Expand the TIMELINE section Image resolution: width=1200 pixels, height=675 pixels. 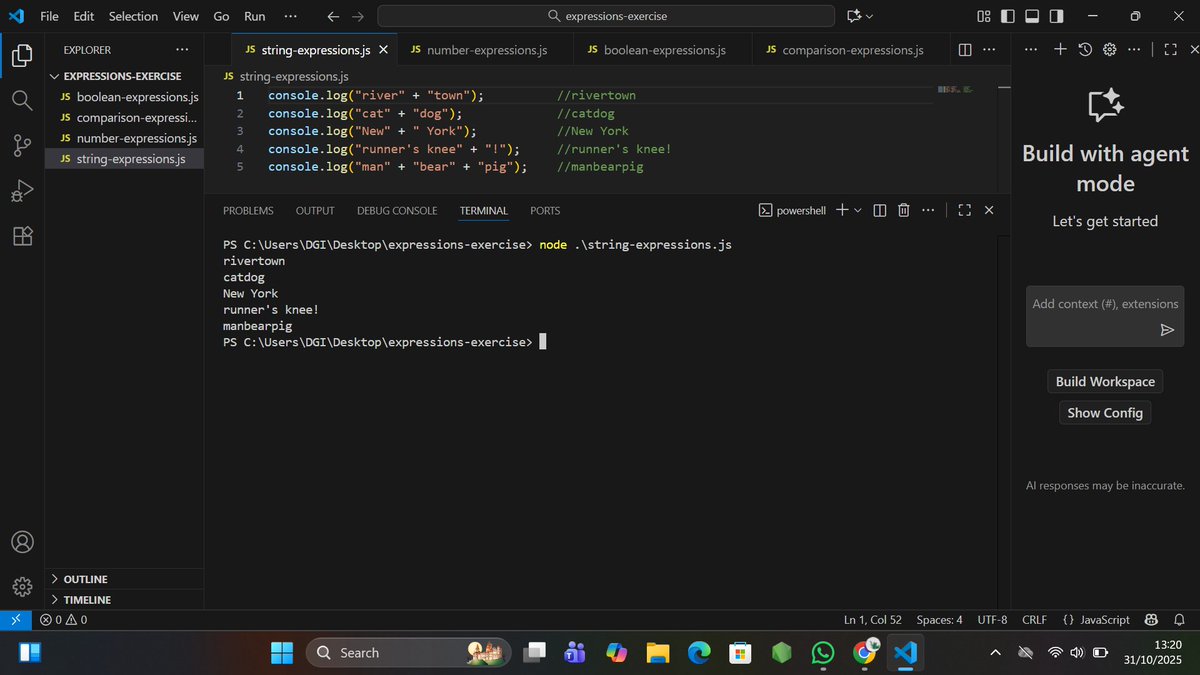point(85,599)
